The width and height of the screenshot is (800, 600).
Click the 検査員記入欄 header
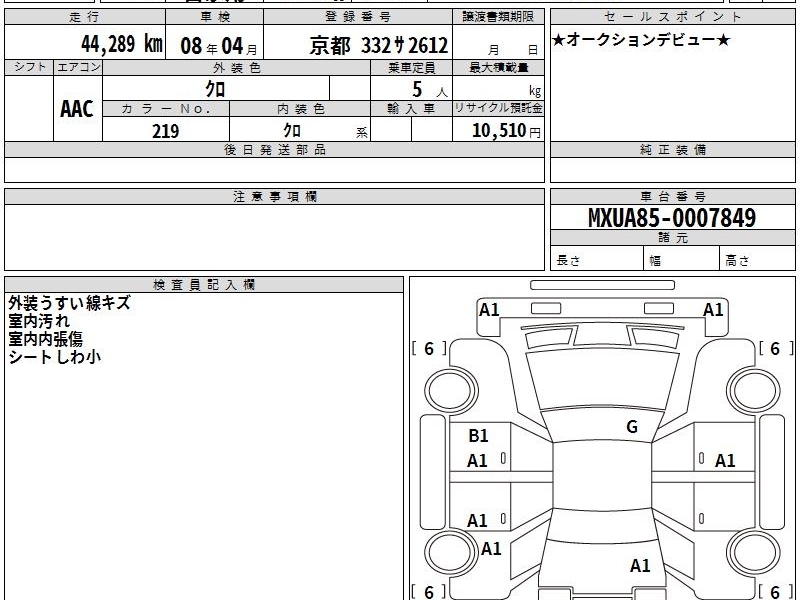(x=204, y=285)
